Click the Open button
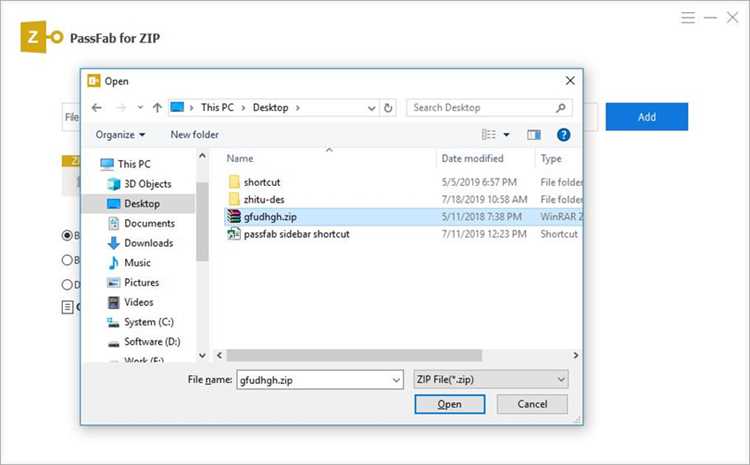This screenshot has width=750, height=465. pyautogui.click(x=450, y=404)
